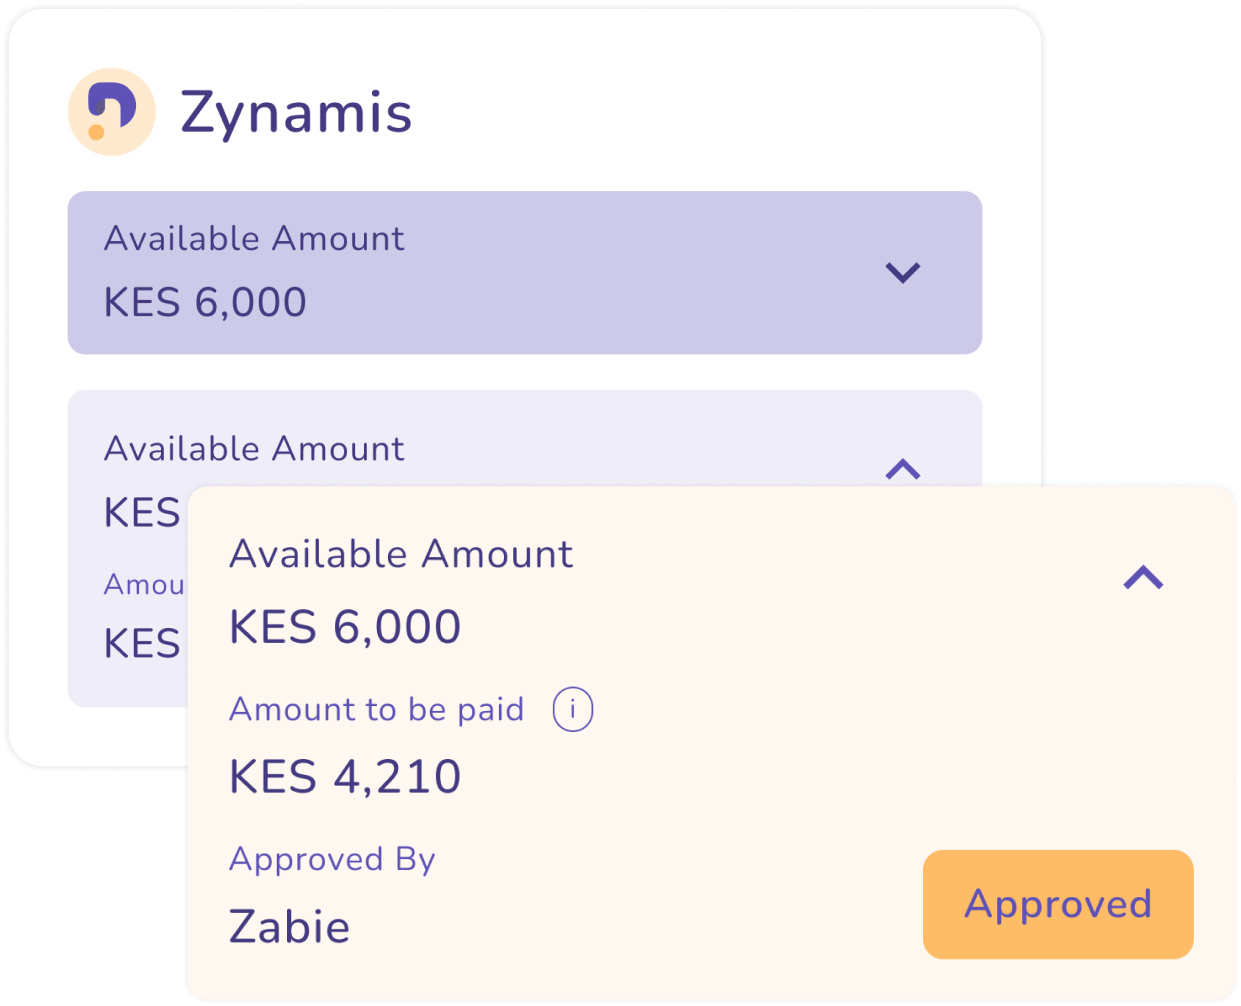Click Available Amount label in front cream card

401,554
